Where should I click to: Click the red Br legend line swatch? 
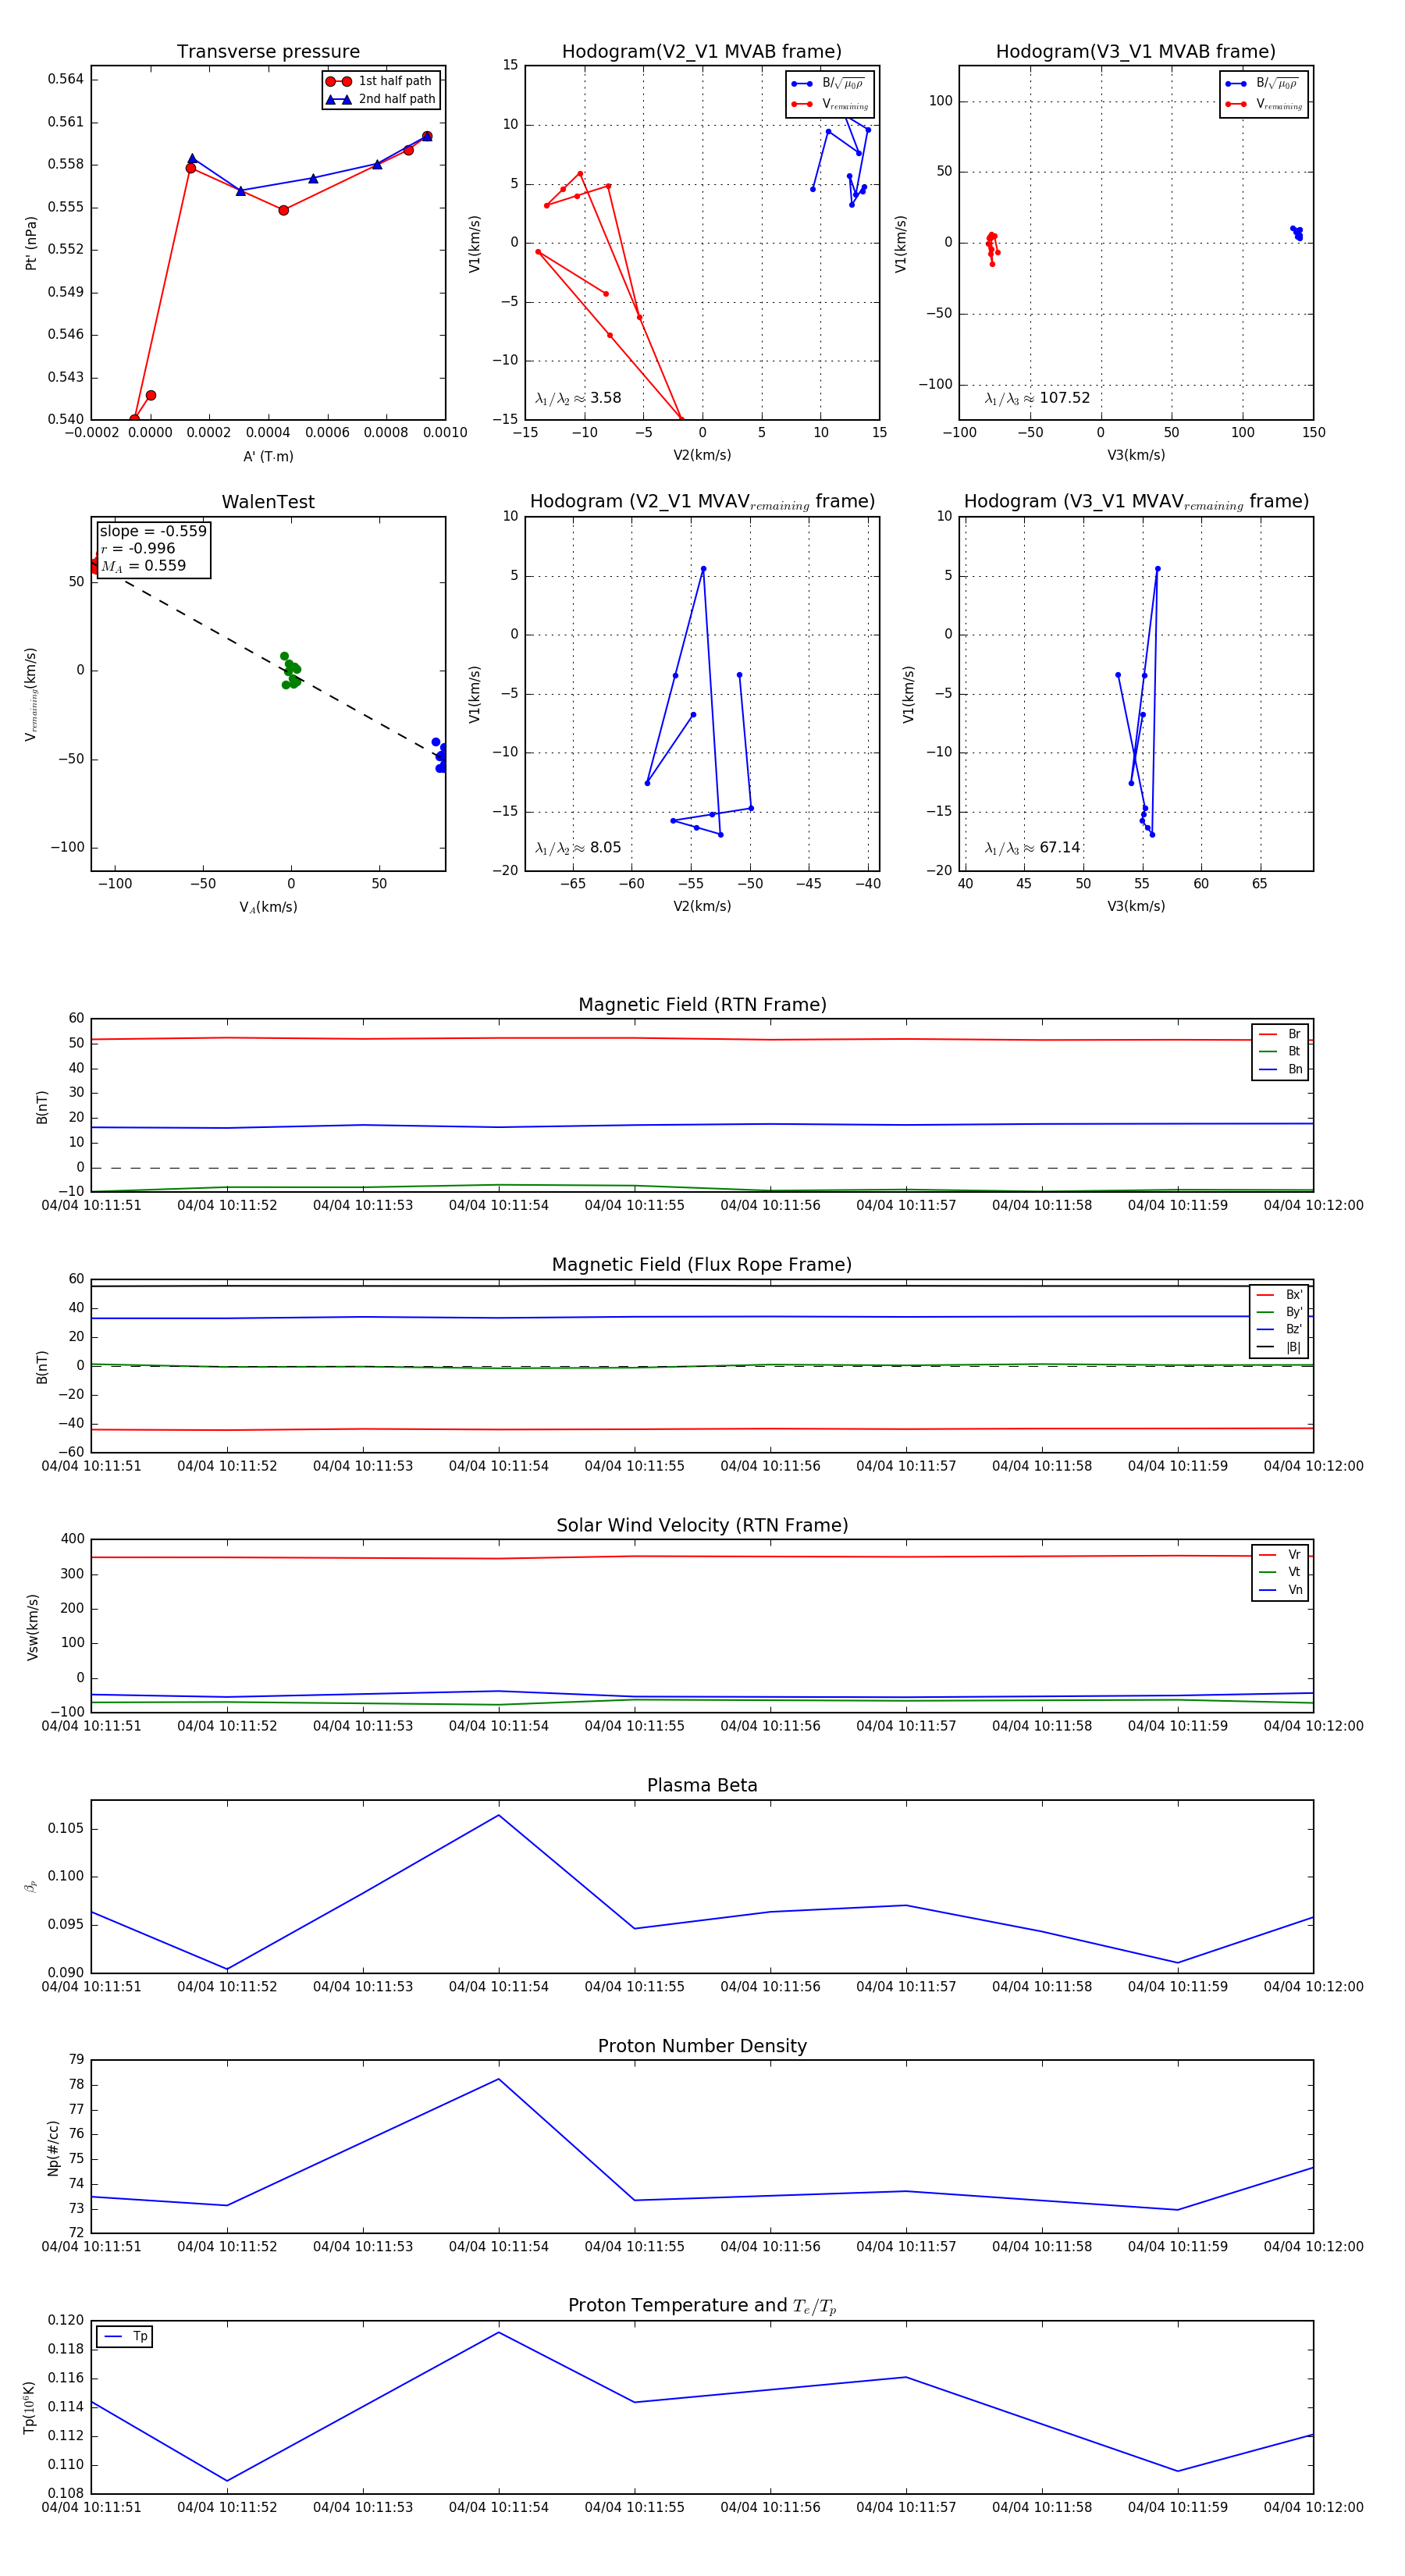pos(1267,1034)
